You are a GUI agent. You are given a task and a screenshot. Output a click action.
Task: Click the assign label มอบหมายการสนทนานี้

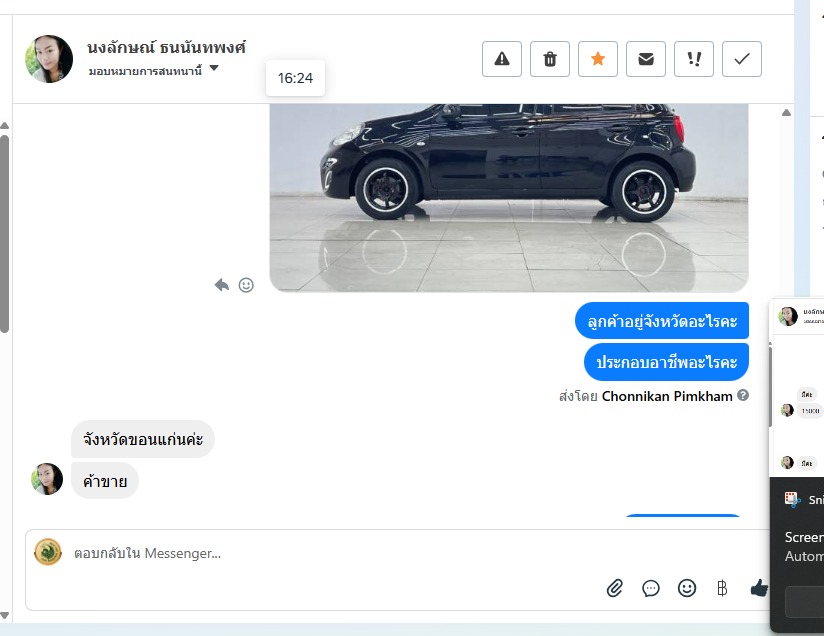pos(145,71)
